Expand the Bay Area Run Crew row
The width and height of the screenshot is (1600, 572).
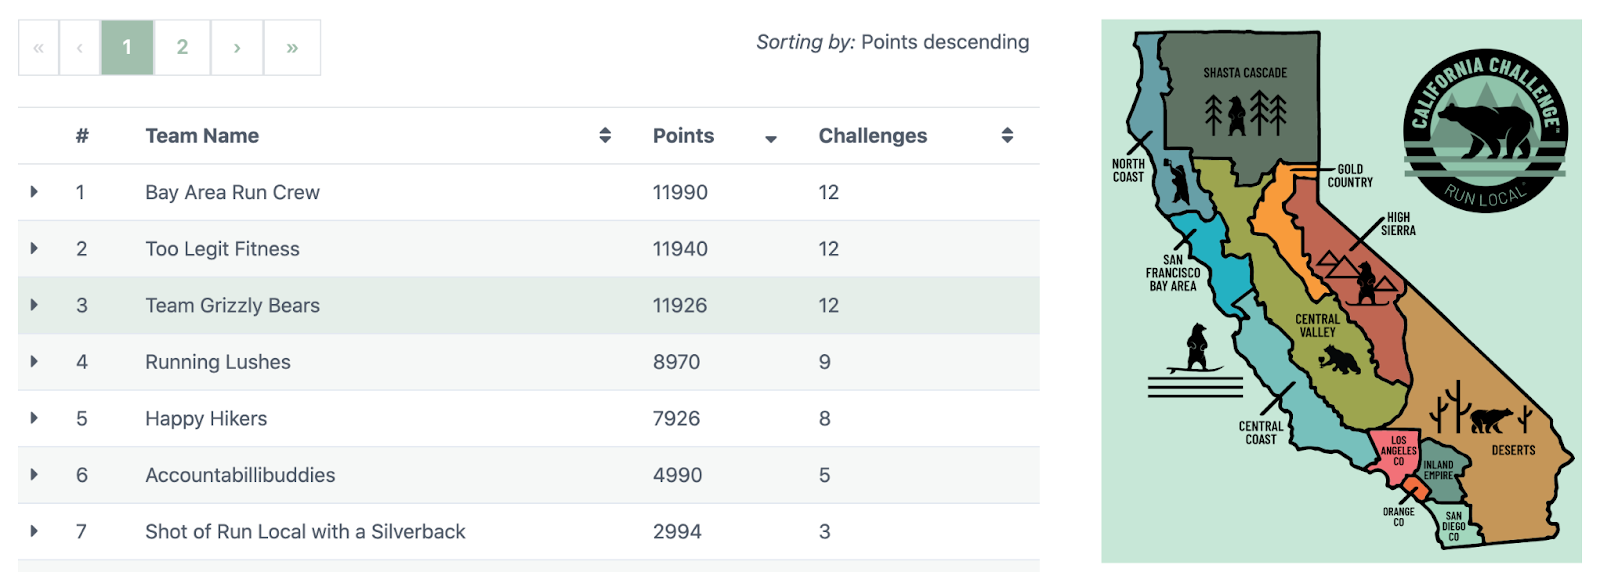pyautogui.click(x=34, y=192)
